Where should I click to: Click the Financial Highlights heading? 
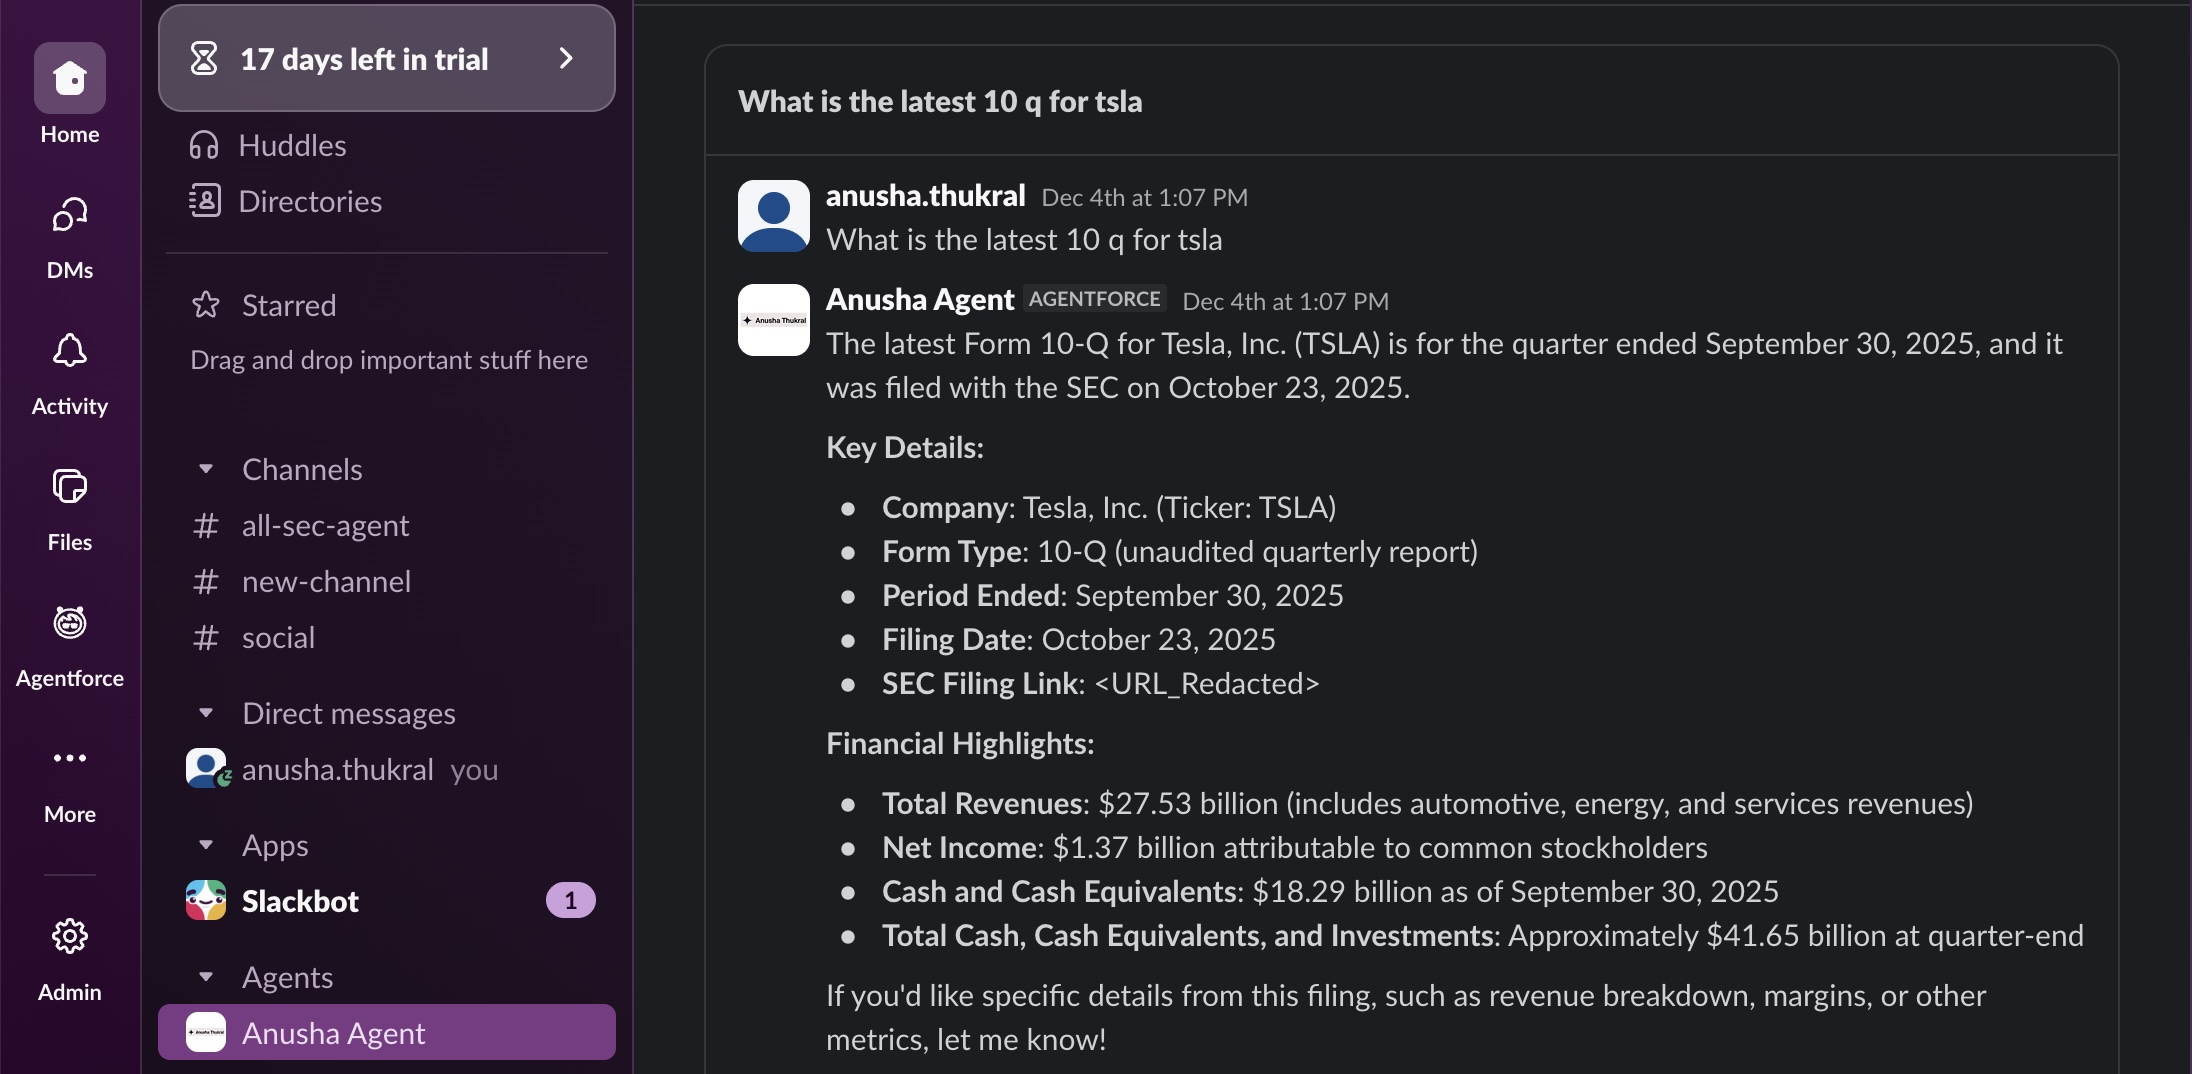point(960,743)
